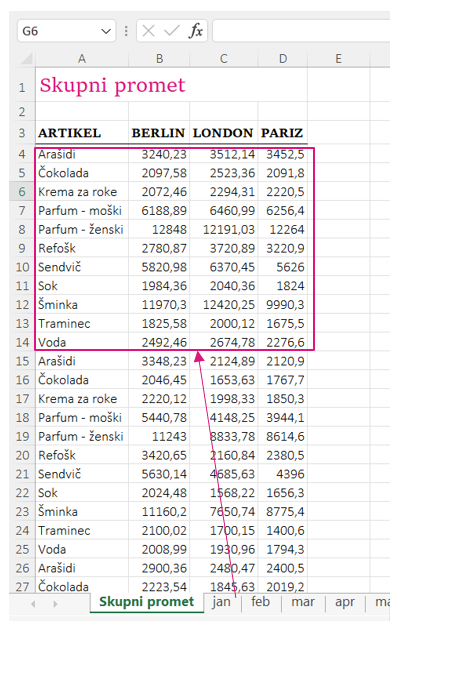Open the Name Box dropdown arrow

[x=106, y=31]
